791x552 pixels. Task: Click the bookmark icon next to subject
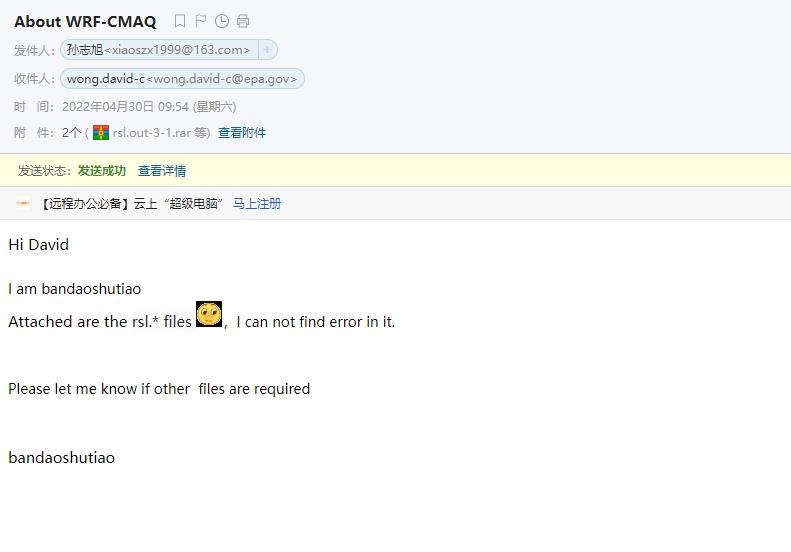180,21
